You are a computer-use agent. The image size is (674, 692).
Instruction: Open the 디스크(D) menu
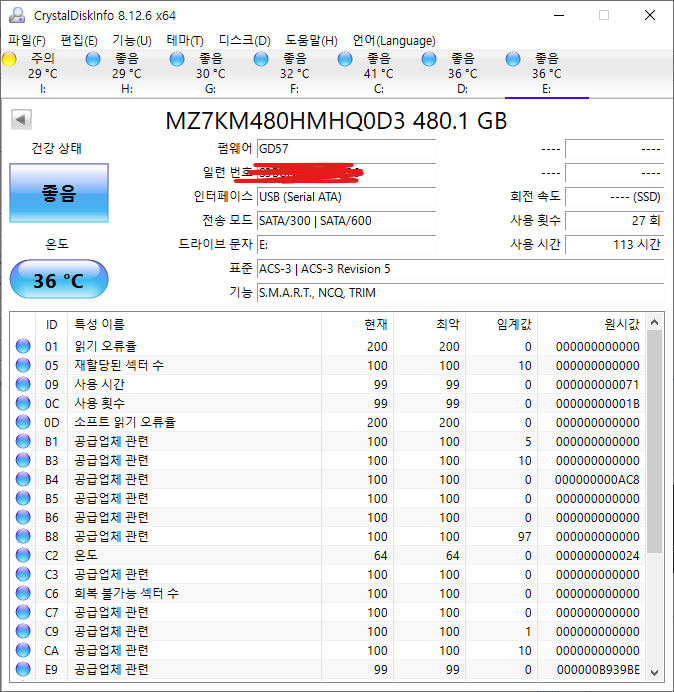point(245,41)
